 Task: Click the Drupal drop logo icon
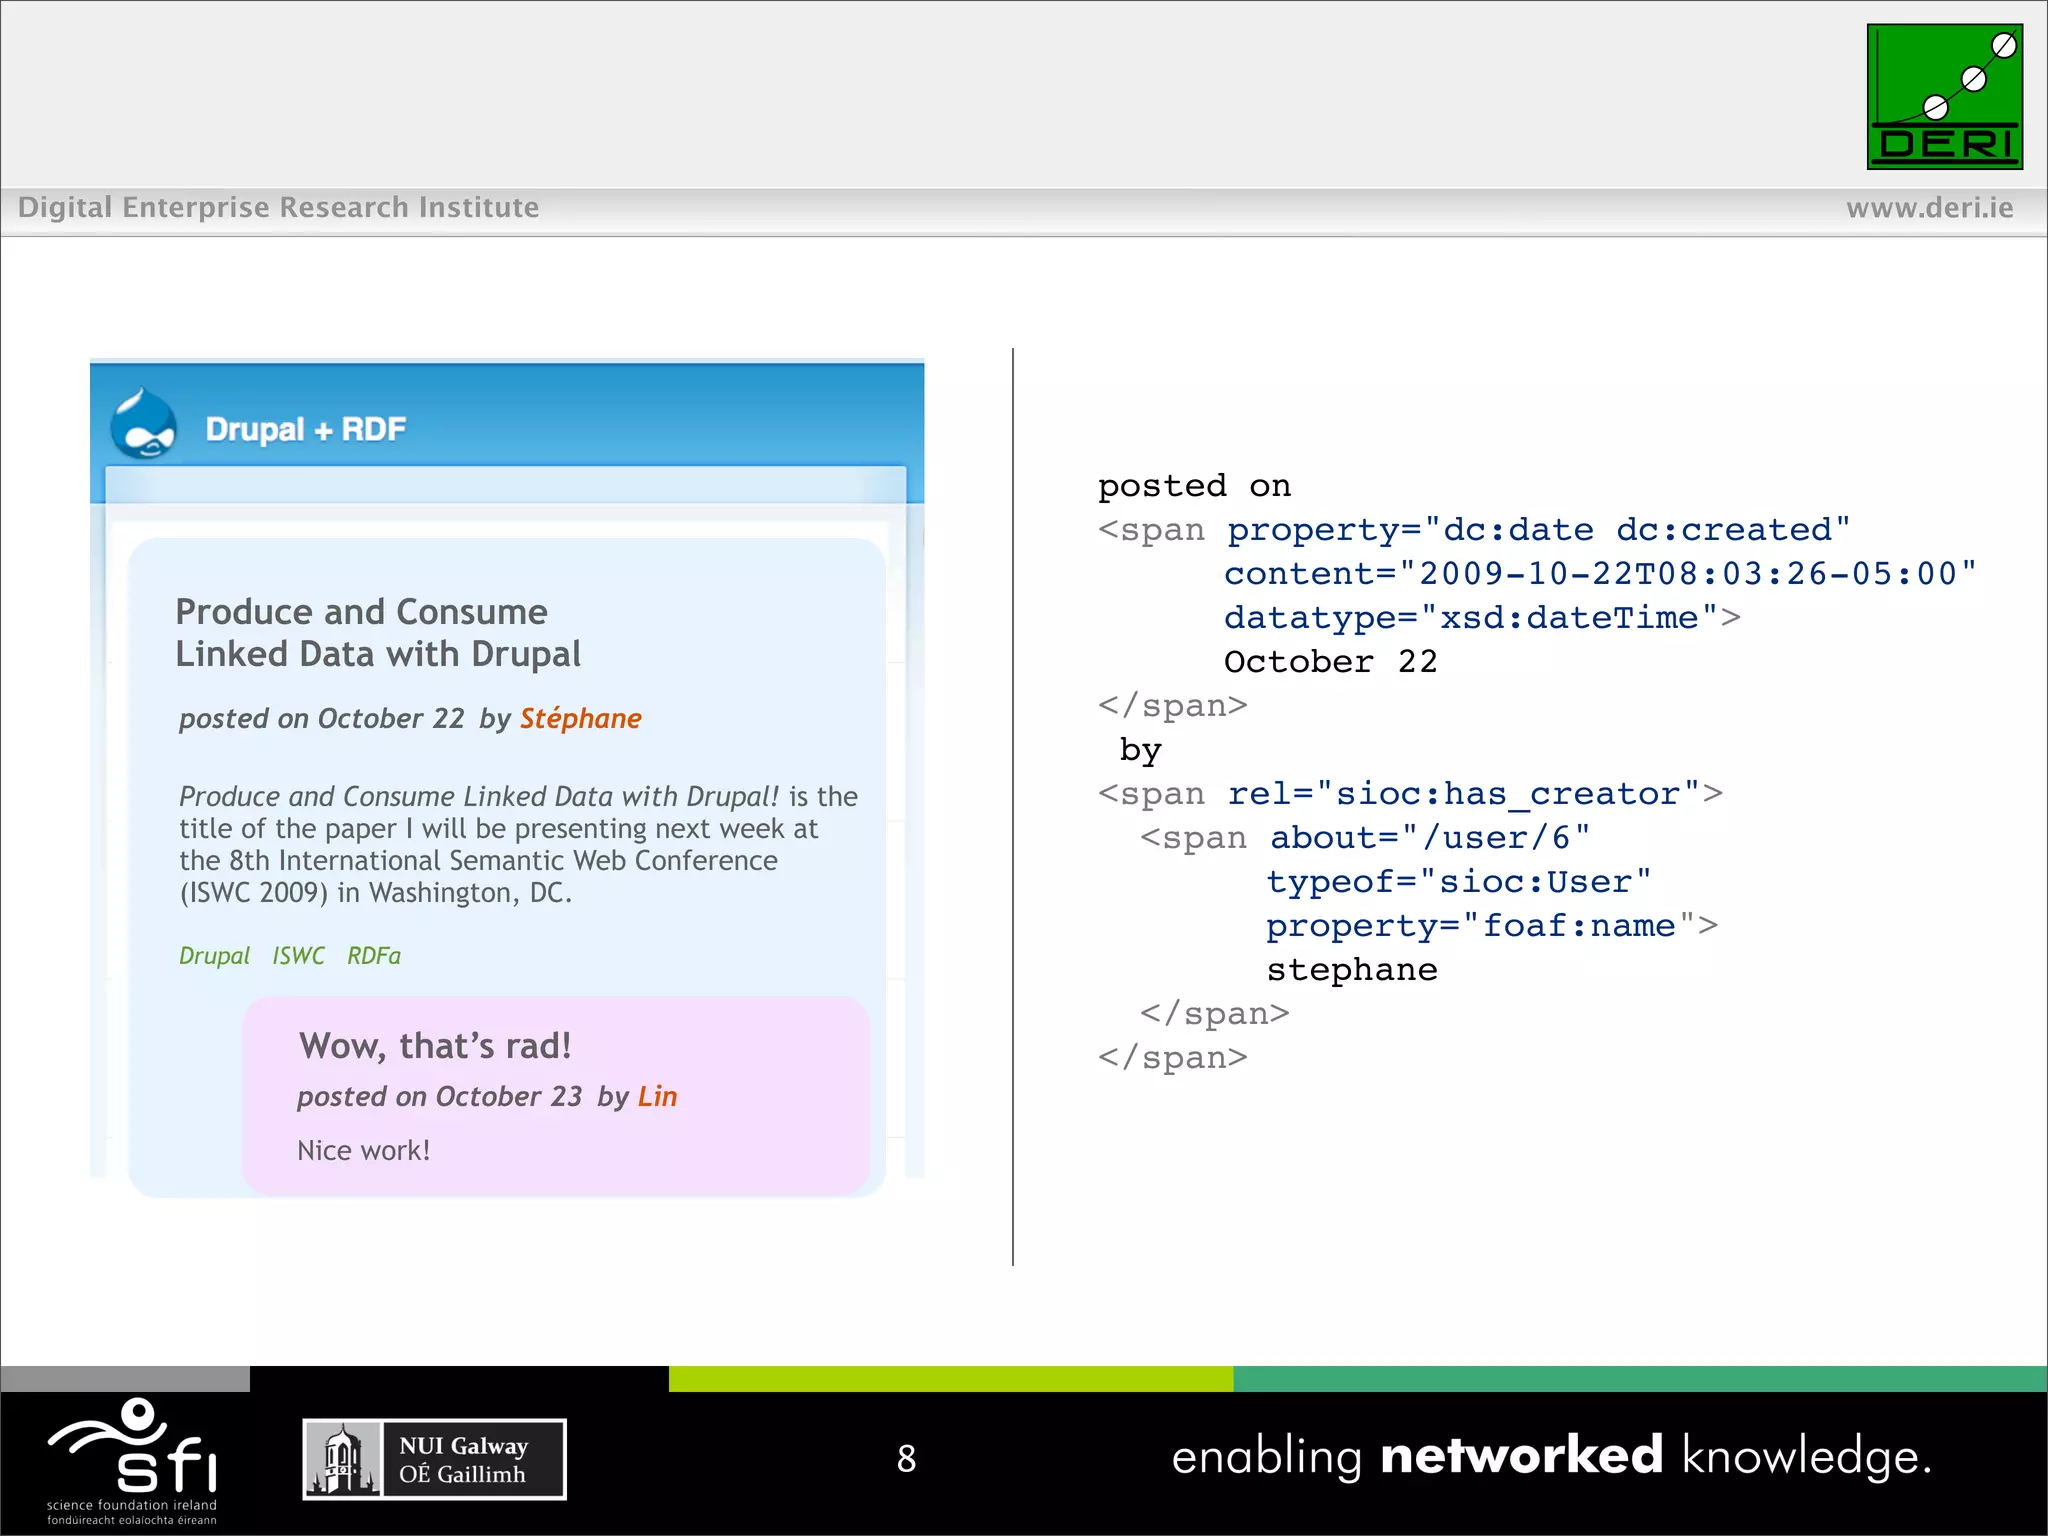(x=144, y=425)
